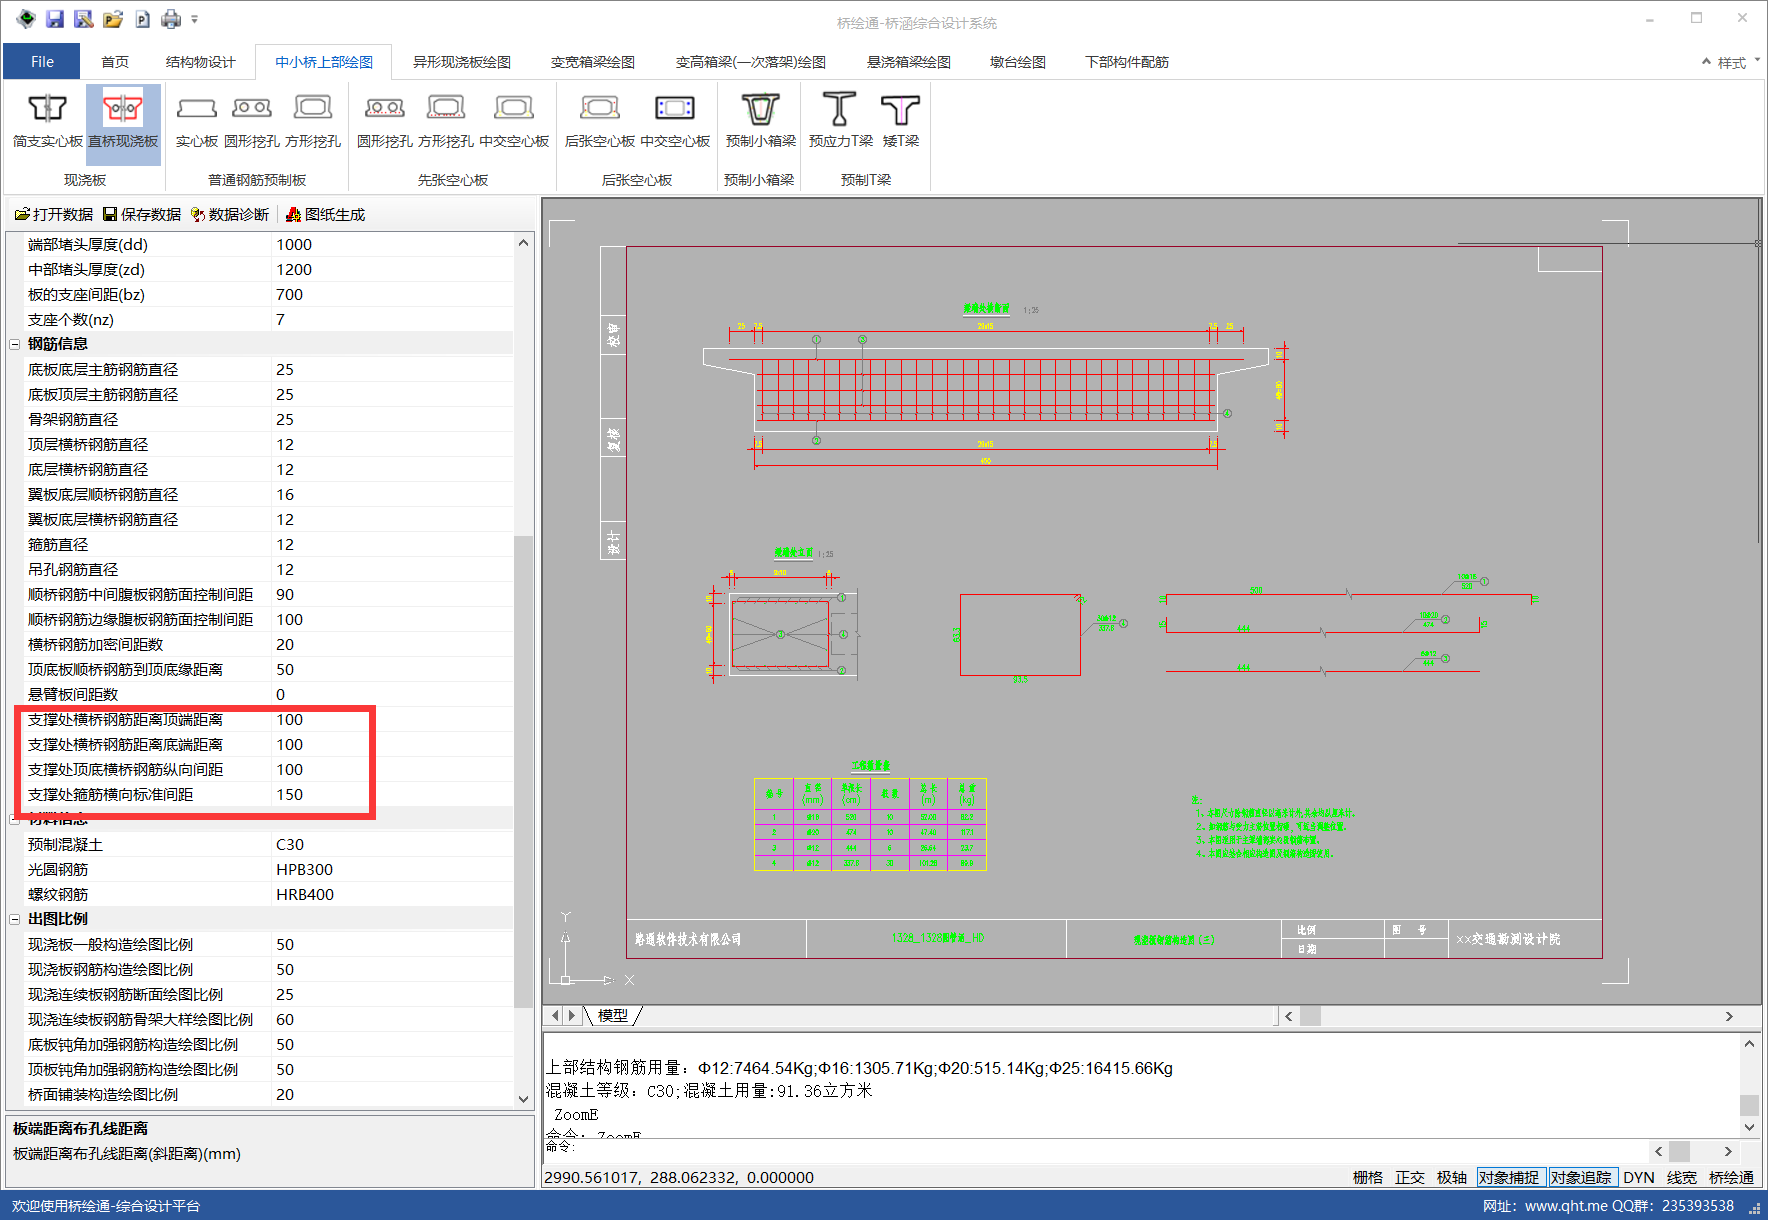1768x1220 pixels.
Task: Click the 箍筋直径 value field
Action: (x=390, y=544)
